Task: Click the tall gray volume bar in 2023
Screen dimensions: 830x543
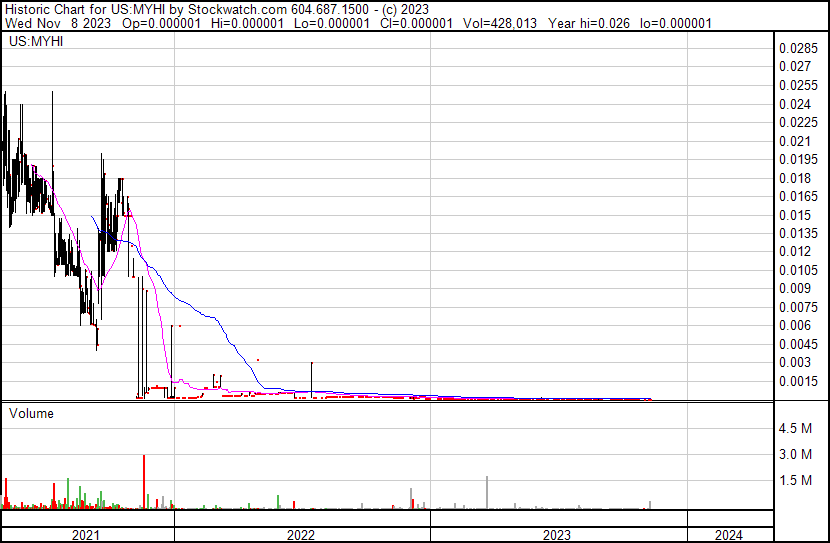Action: (487, 493)
